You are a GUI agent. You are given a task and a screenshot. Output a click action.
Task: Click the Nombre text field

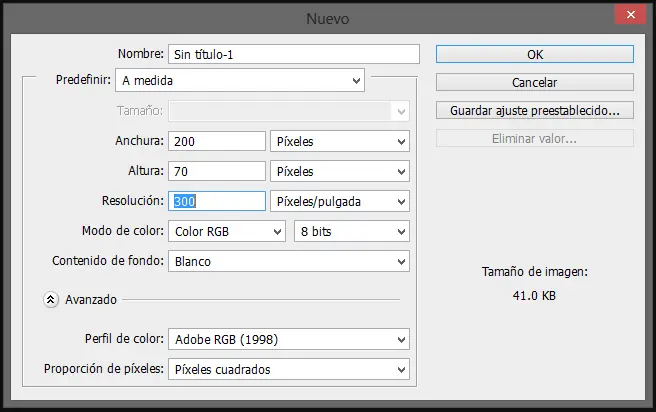[293, 54]
